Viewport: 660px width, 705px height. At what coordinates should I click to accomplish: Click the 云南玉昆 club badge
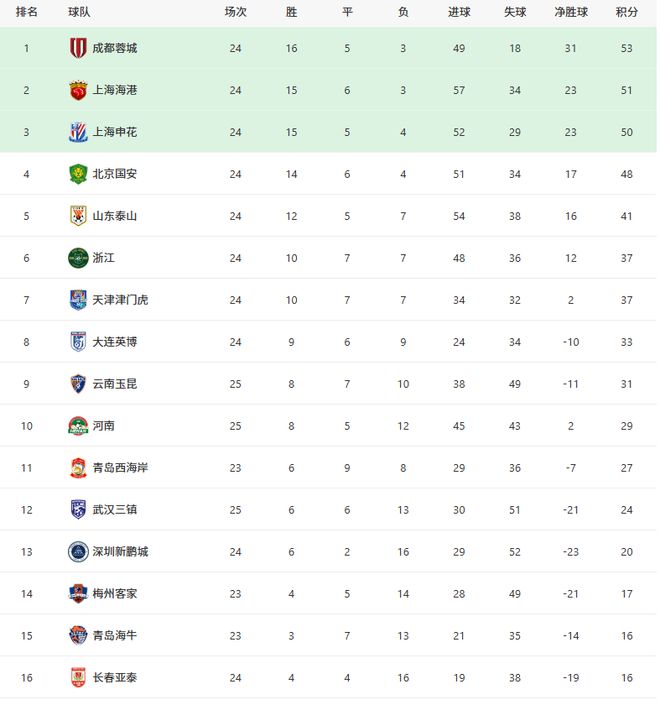tap(78, 384)
